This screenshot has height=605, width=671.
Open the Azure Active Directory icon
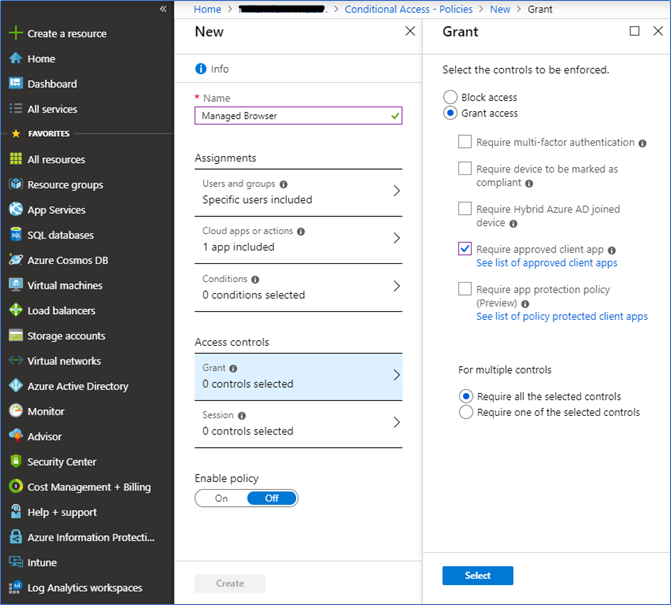click(x=16, y=386)
